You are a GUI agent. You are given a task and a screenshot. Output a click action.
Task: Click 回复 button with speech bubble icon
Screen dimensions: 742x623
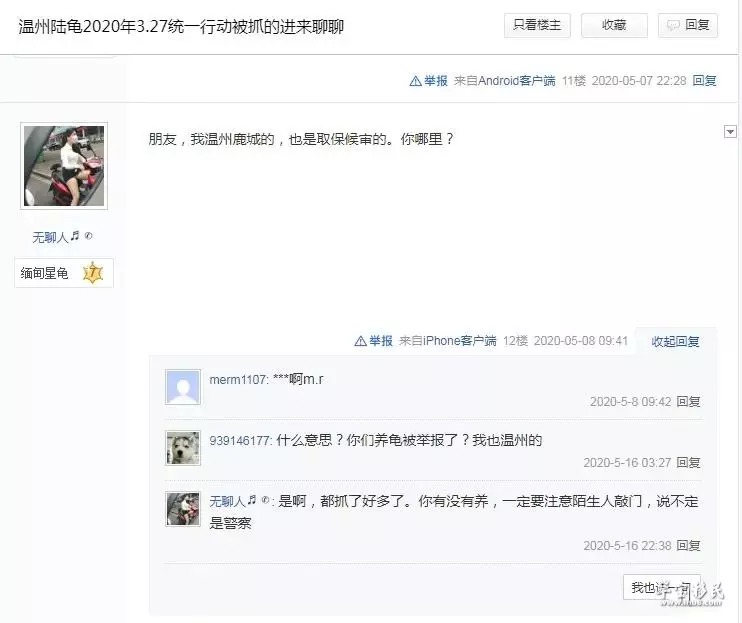[x=688, y=25]
